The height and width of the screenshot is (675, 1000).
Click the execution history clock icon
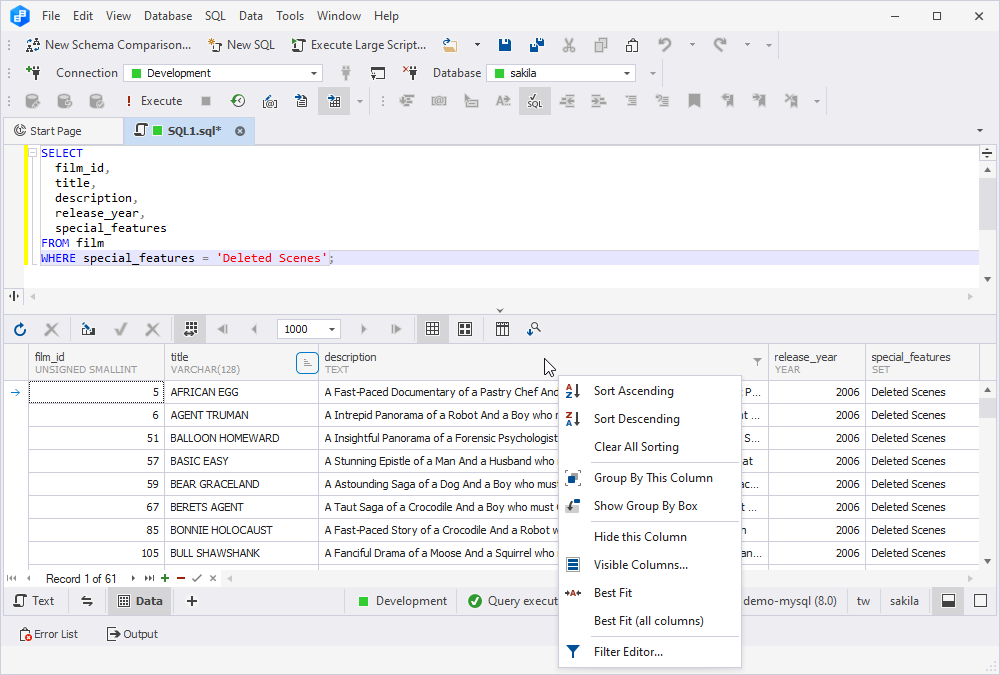(238, 101)
